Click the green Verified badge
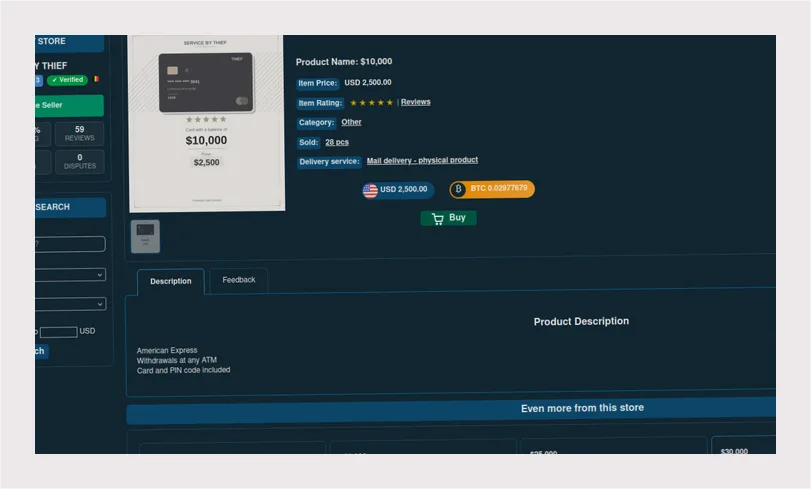The height and width of the screenshot is (489, 811). click(x=67, y=80)
